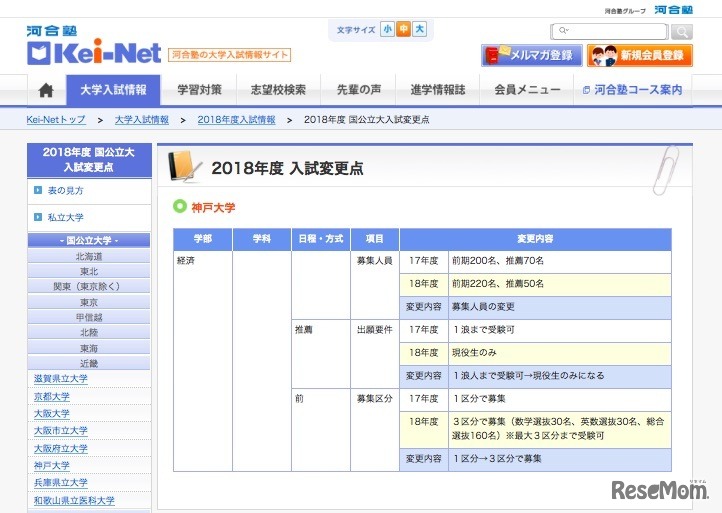722x513 pixels.
Task: Open 新規会員登録 button
Action: [x=640, y=55]
